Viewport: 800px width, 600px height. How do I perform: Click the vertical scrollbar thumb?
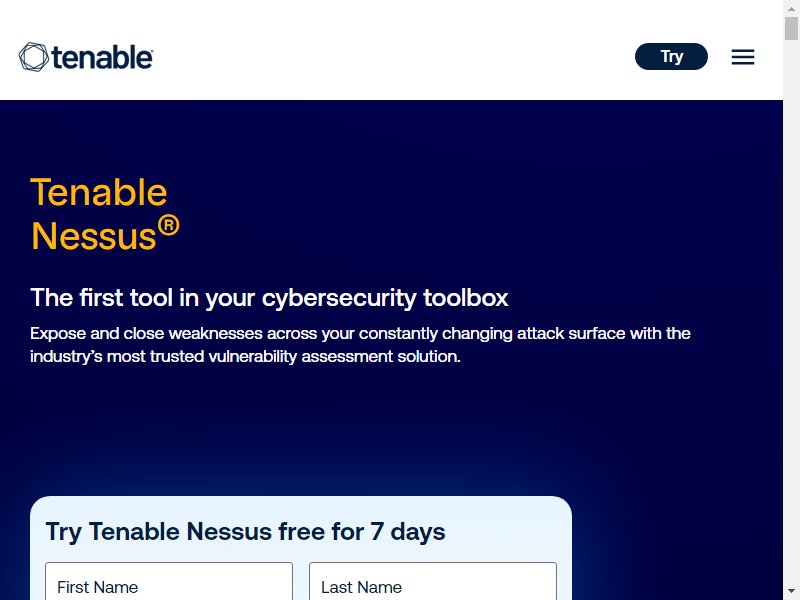click(791, 28)
